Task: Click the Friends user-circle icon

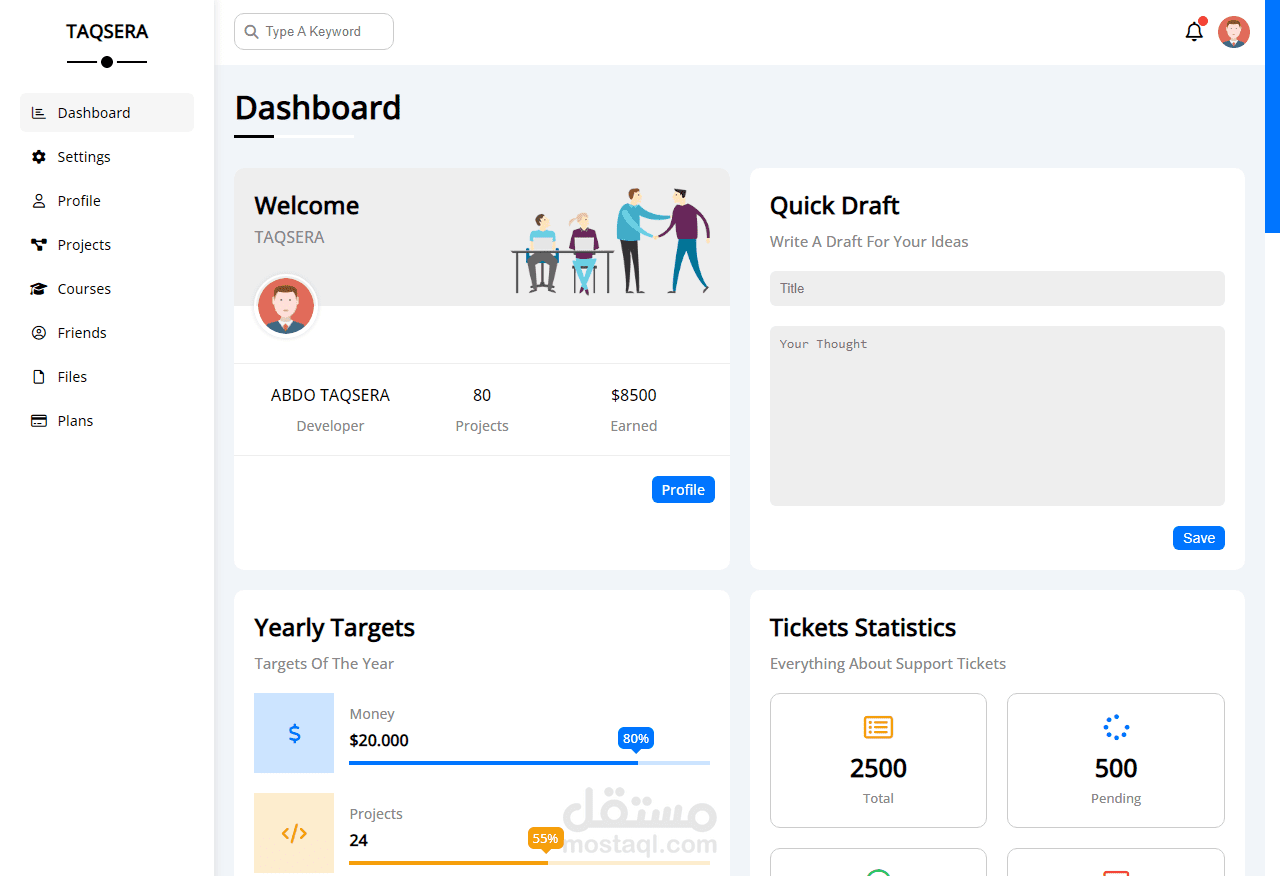Action: [x=39, y=333]
